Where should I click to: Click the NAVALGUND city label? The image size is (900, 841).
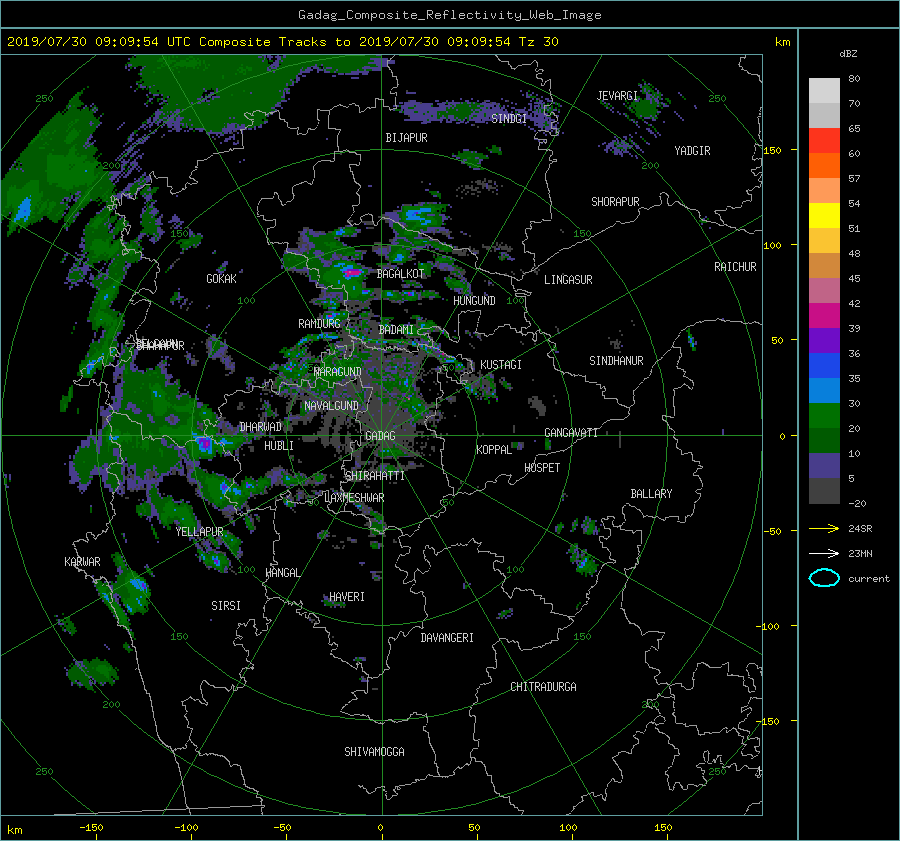332,405
